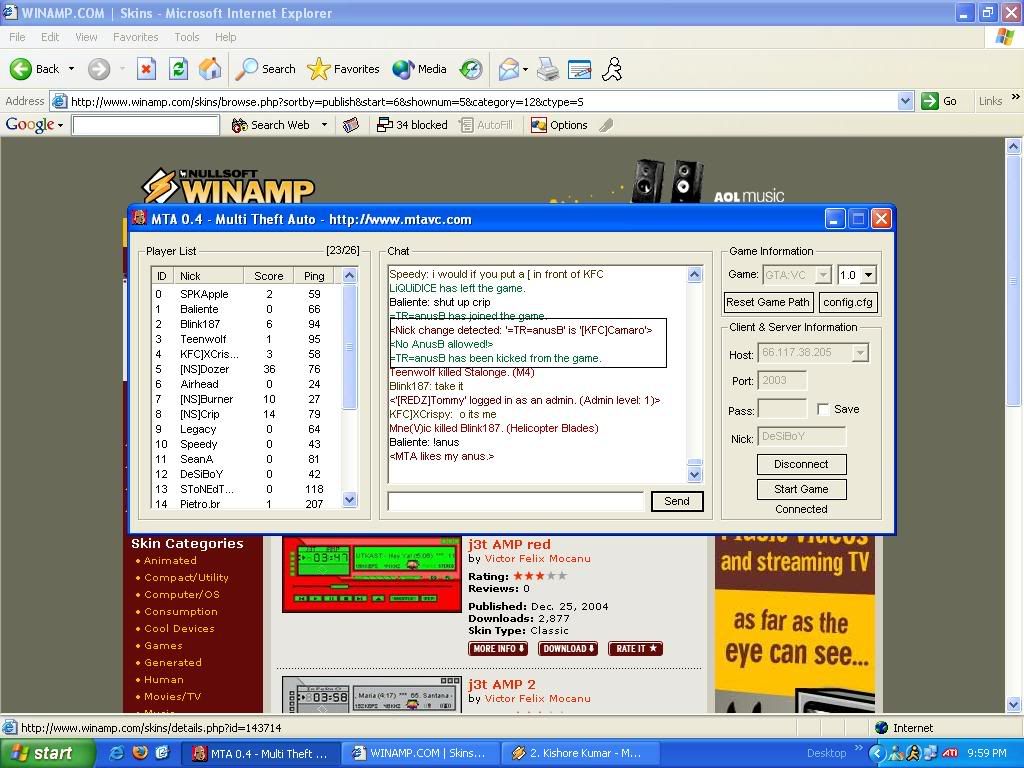Open the Media pane in IE toolbar
The image size is (1024, 768).
[x=419, y=69]
